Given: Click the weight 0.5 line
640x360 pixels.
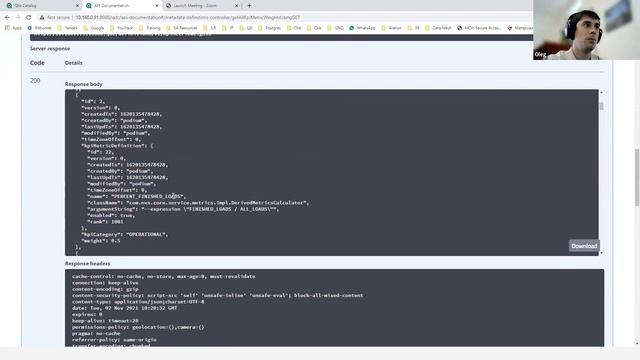Looking at the screenshot, I should click(101, 241).
